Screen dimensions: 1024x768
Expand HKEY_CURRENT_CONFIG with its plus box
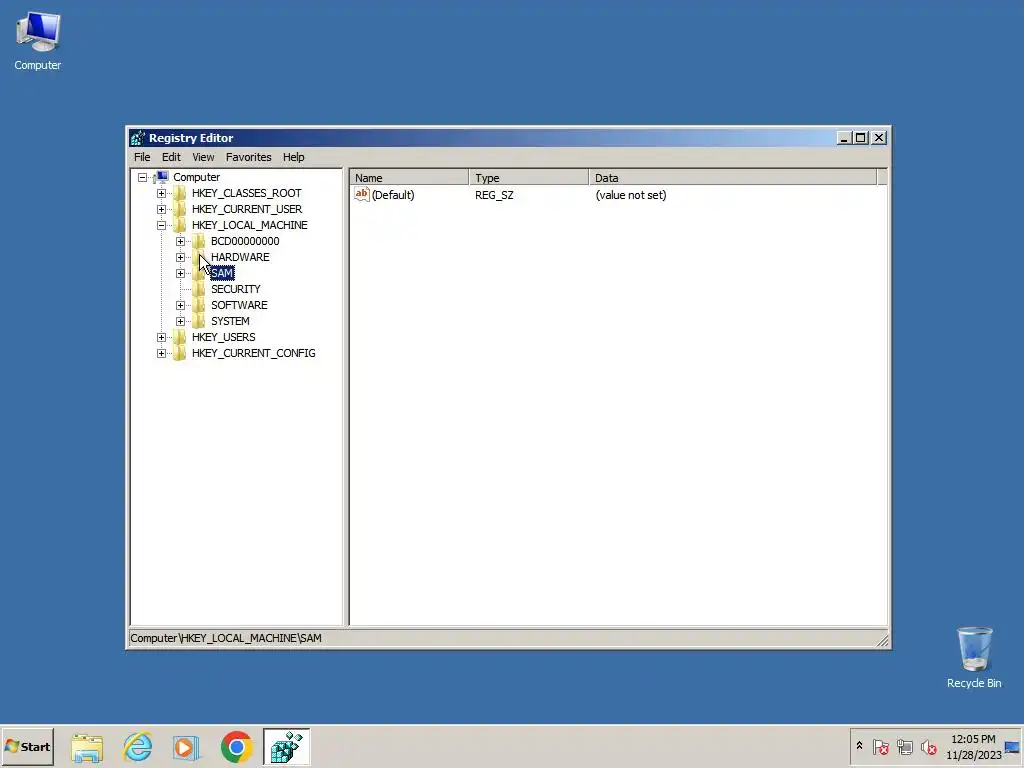click(x=161, y=353)
